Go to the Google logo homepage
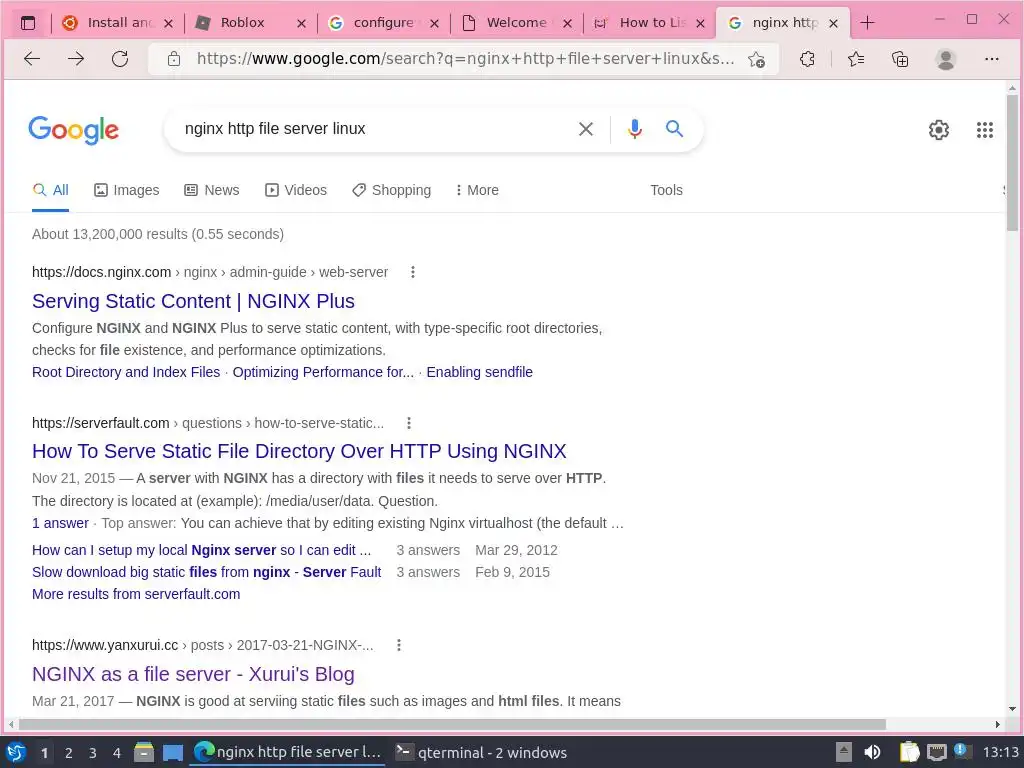 click(x=73, y=129)
